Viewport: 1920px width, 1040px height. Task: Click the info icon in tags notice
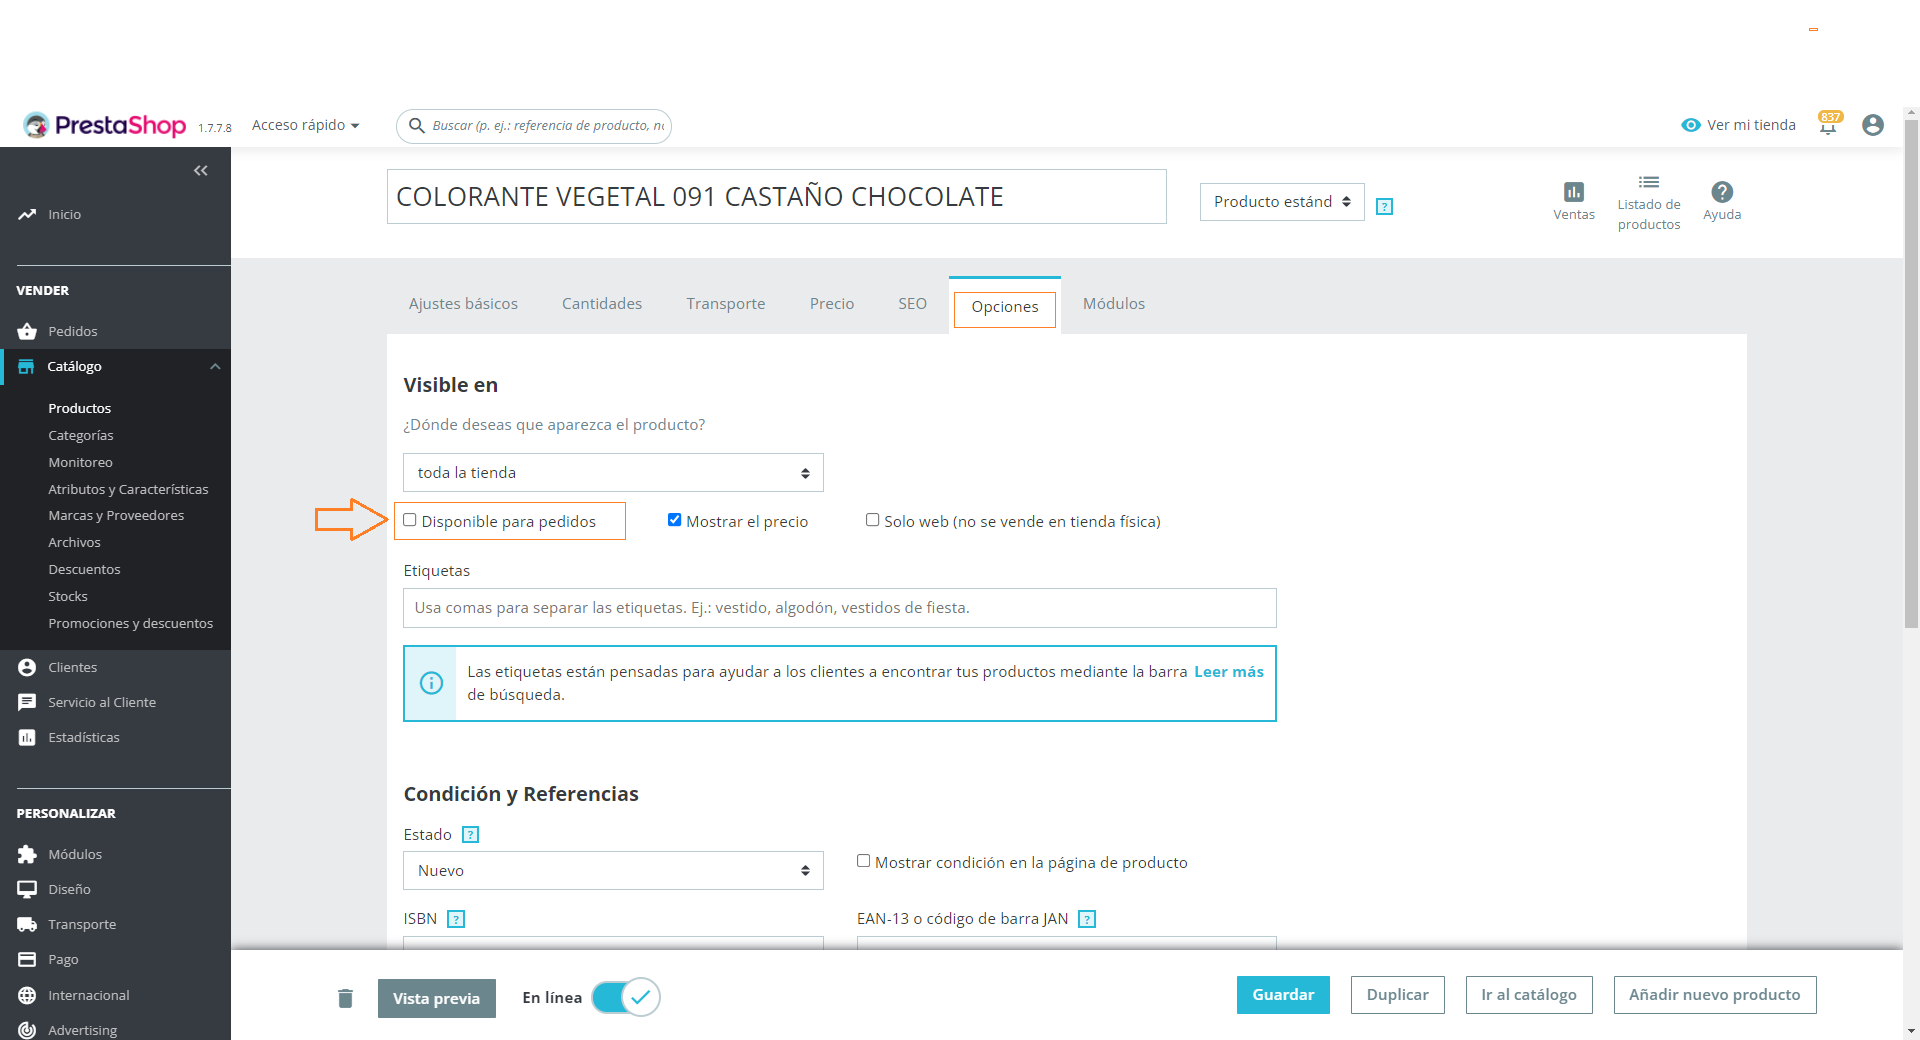(x=431, y=683)
